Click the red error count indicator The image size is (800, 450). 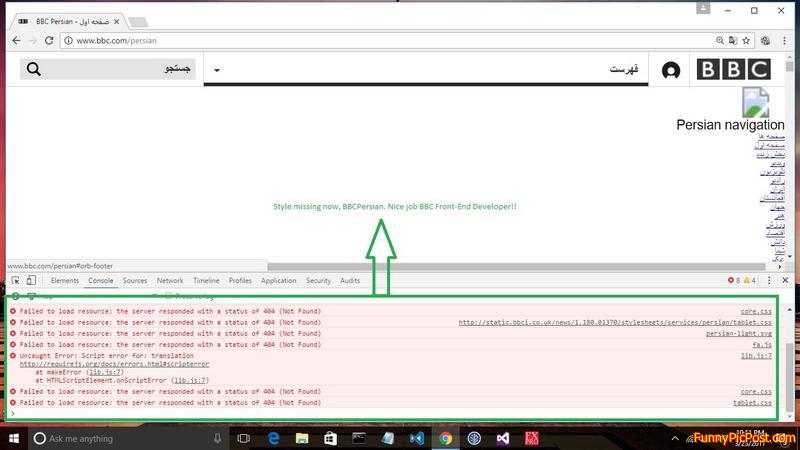tap(734, 280)
